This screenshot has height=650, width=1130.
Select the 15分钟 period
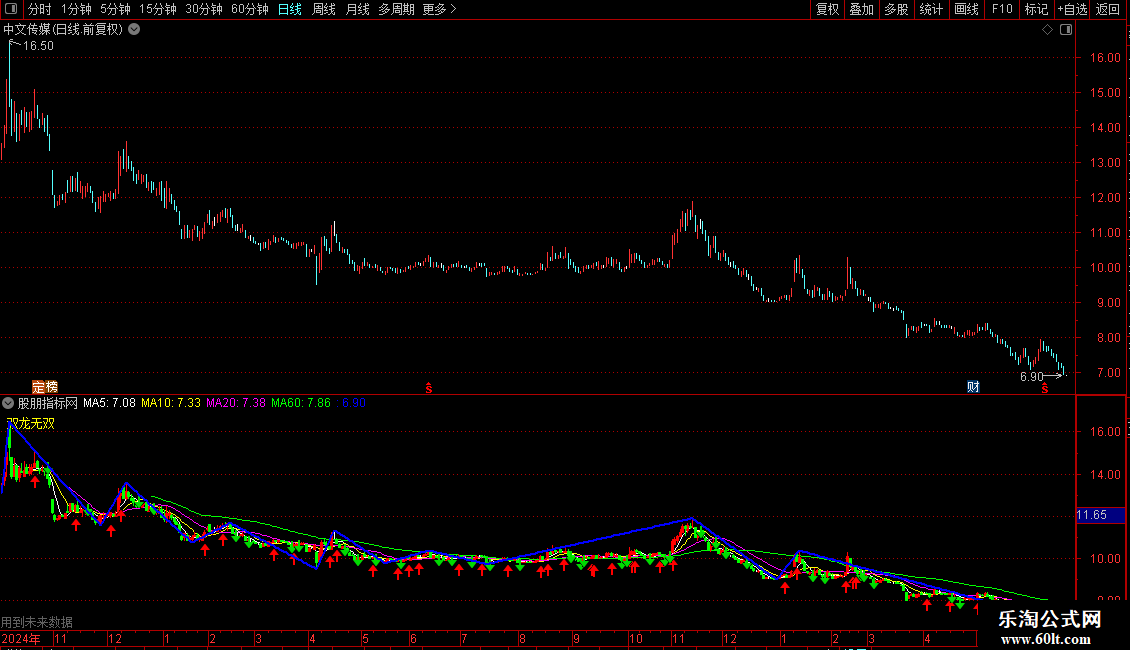[x=158, y=9]
